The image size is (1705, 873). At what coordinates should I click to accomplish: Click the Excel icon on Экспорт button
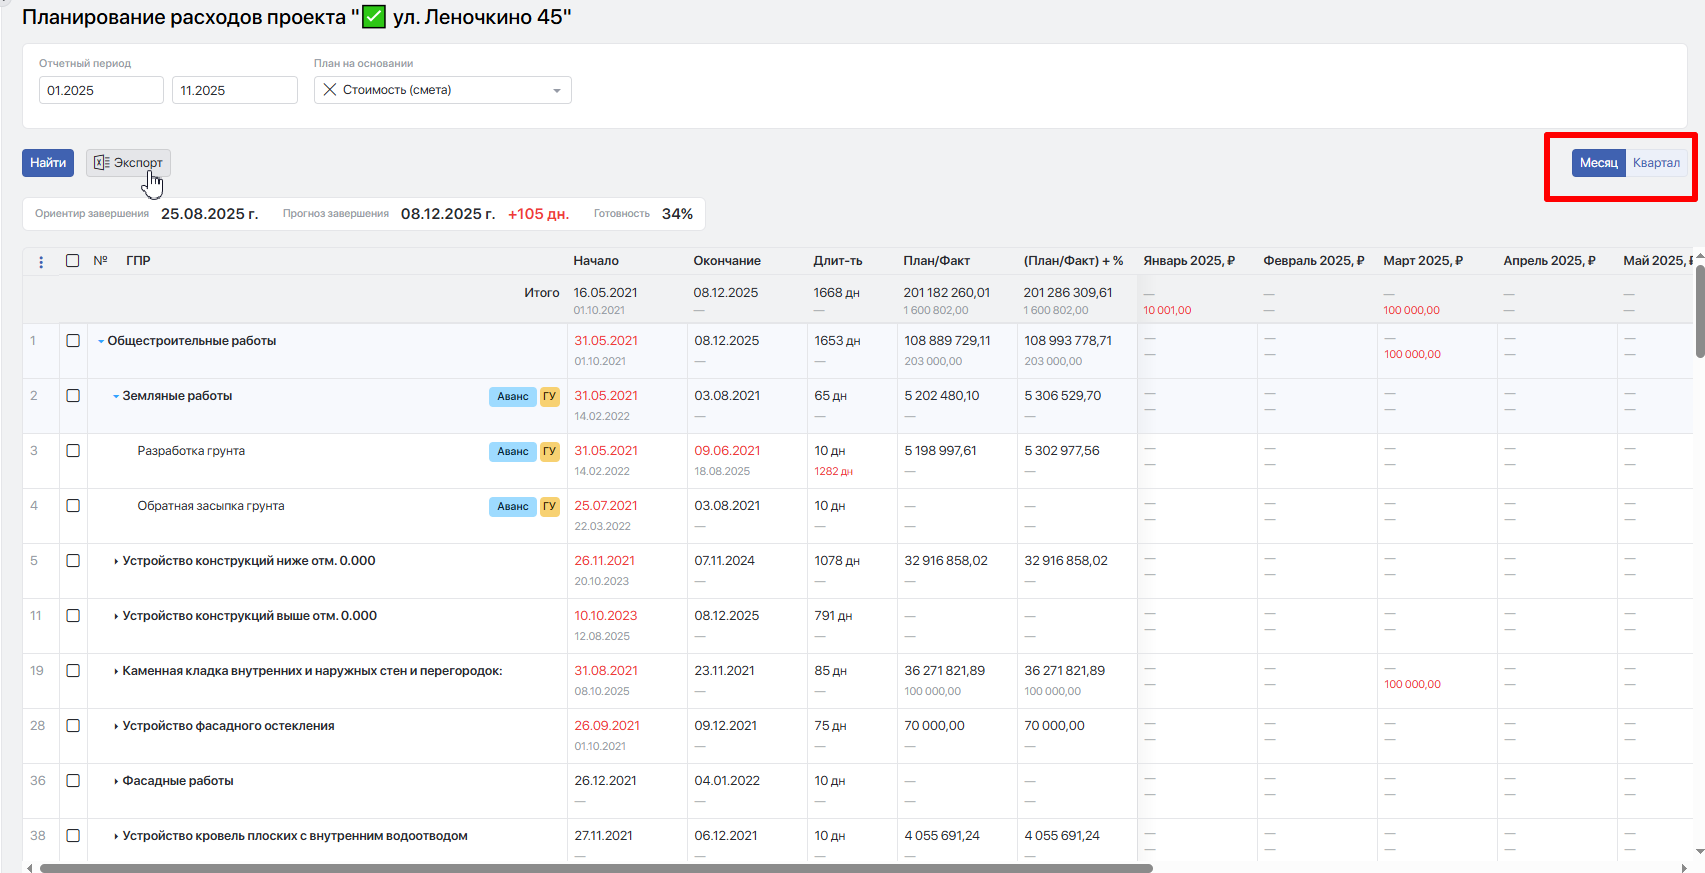[x=101, y=162]
